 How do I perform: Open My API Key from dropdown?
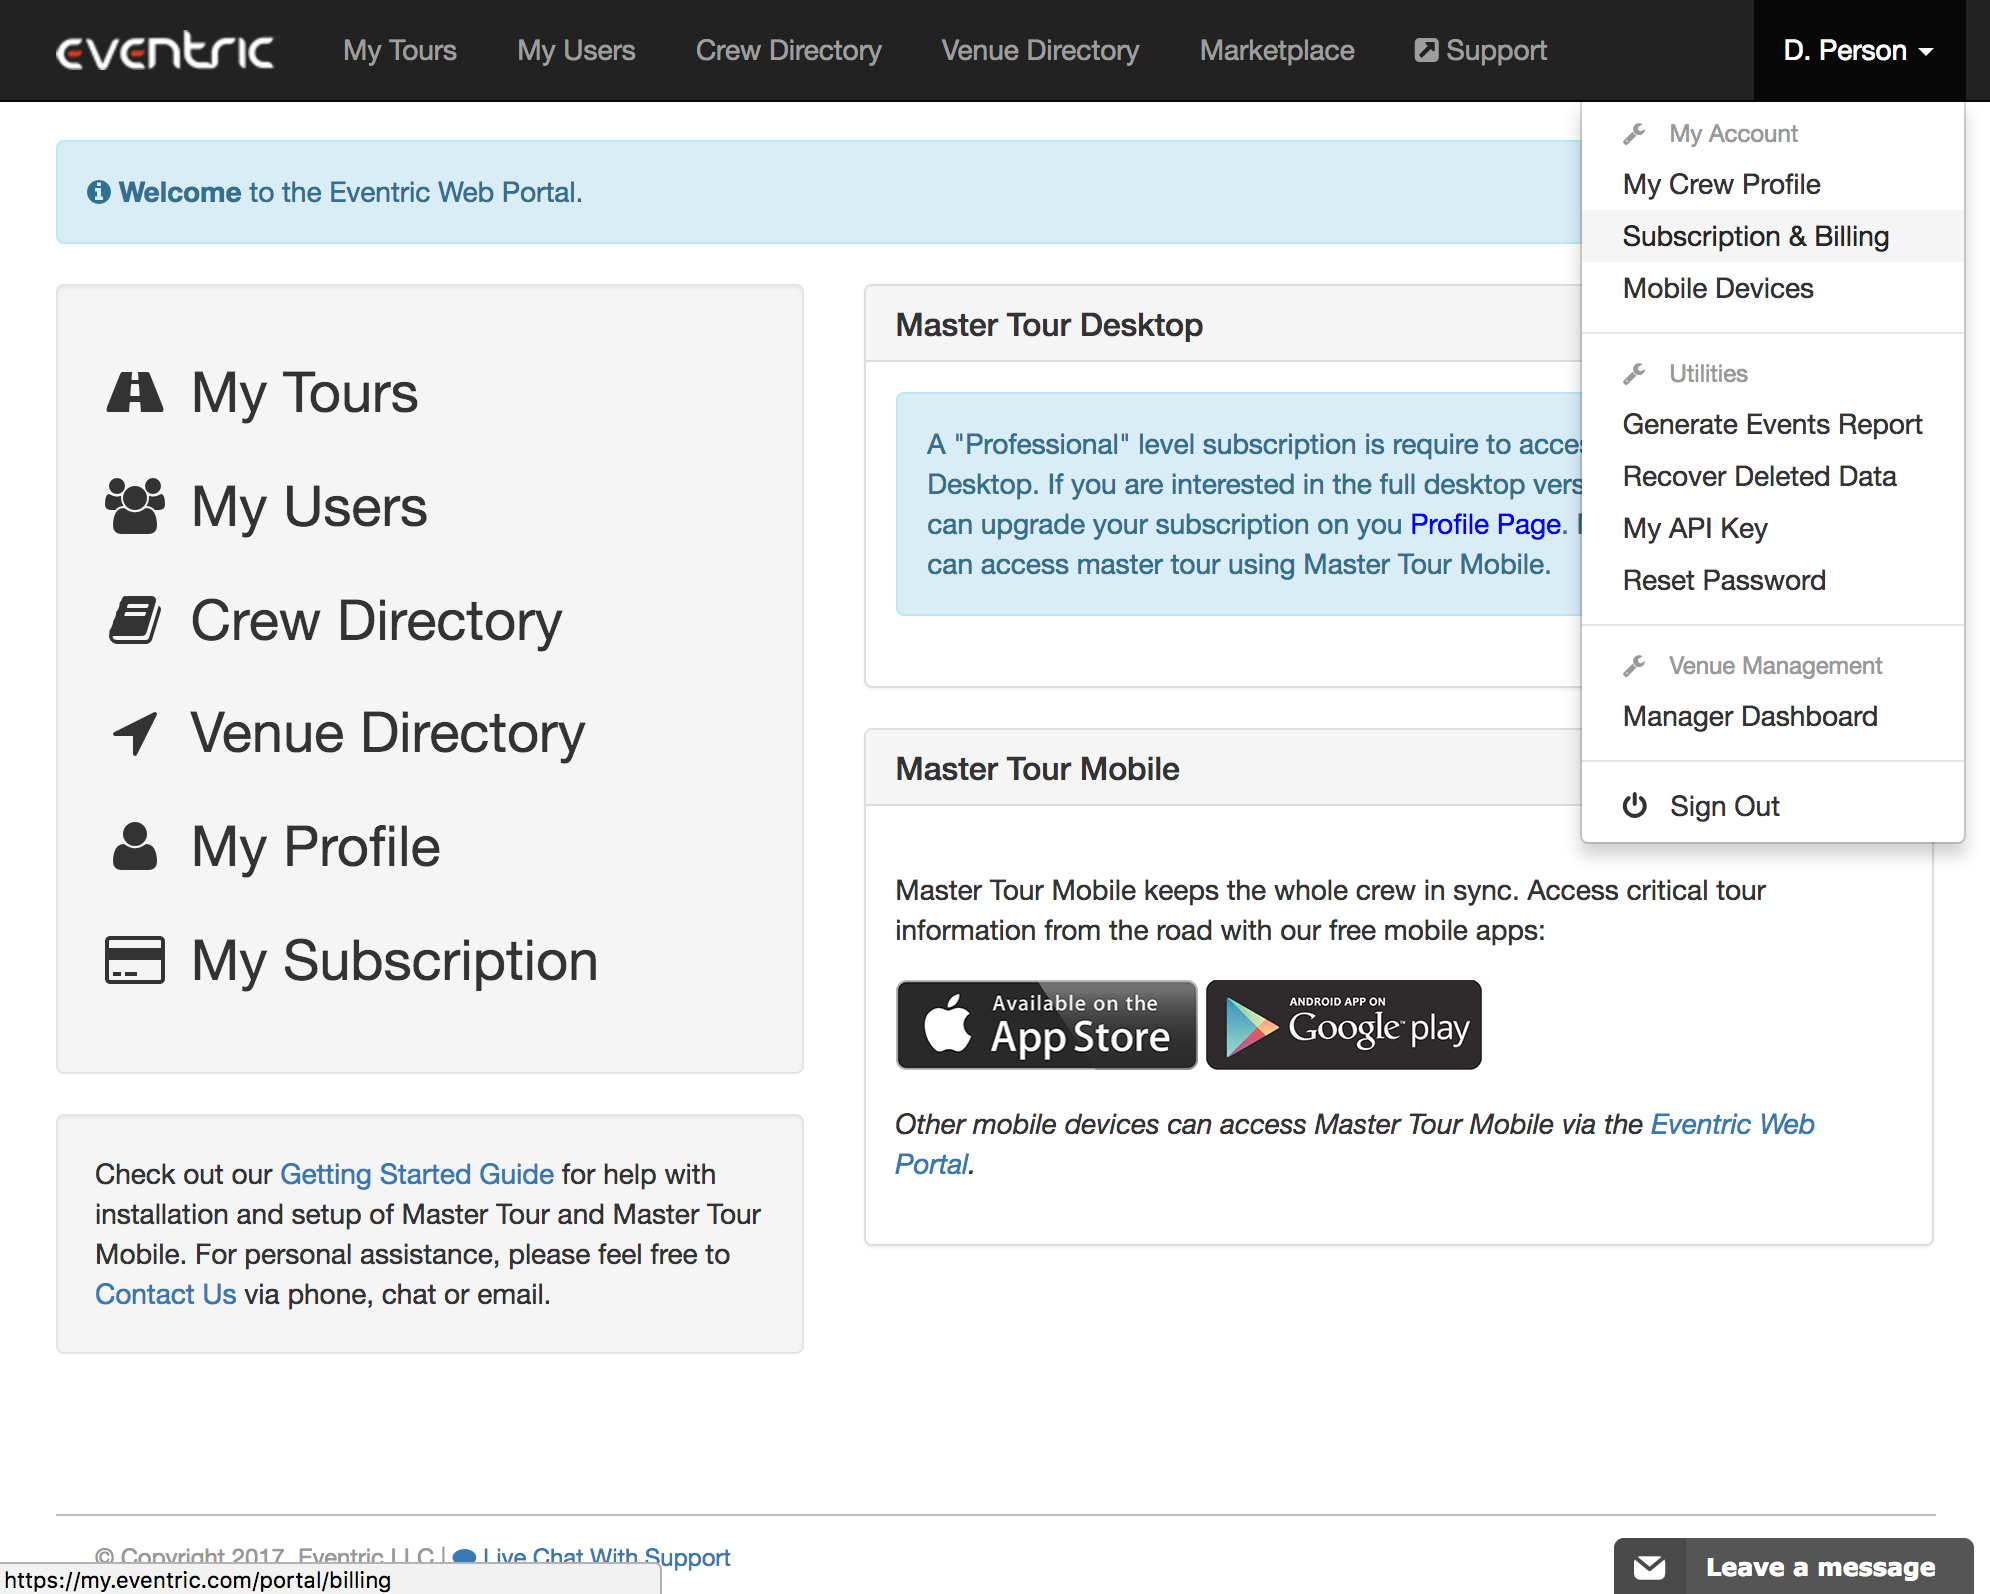[1772, 528]
